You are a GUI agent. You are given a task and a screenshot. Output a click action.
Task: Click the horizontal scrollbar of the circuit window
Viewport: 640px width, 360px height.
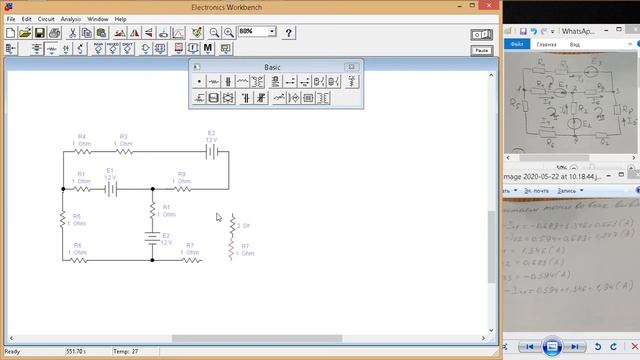coord(257,338)
